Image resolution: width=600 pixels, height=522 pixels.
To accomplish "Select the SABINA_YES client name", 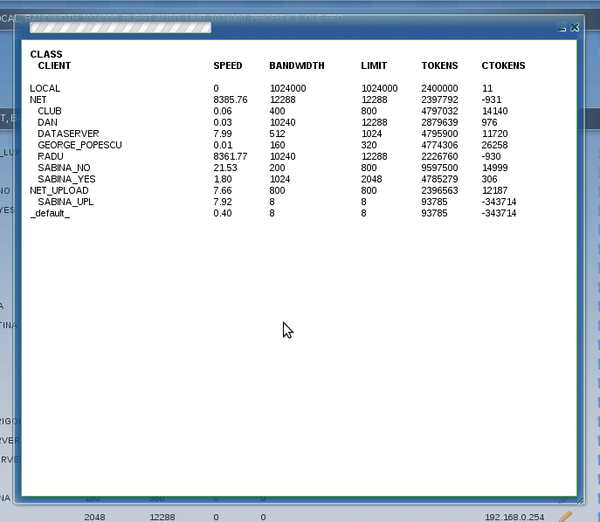I will [67, 179].
